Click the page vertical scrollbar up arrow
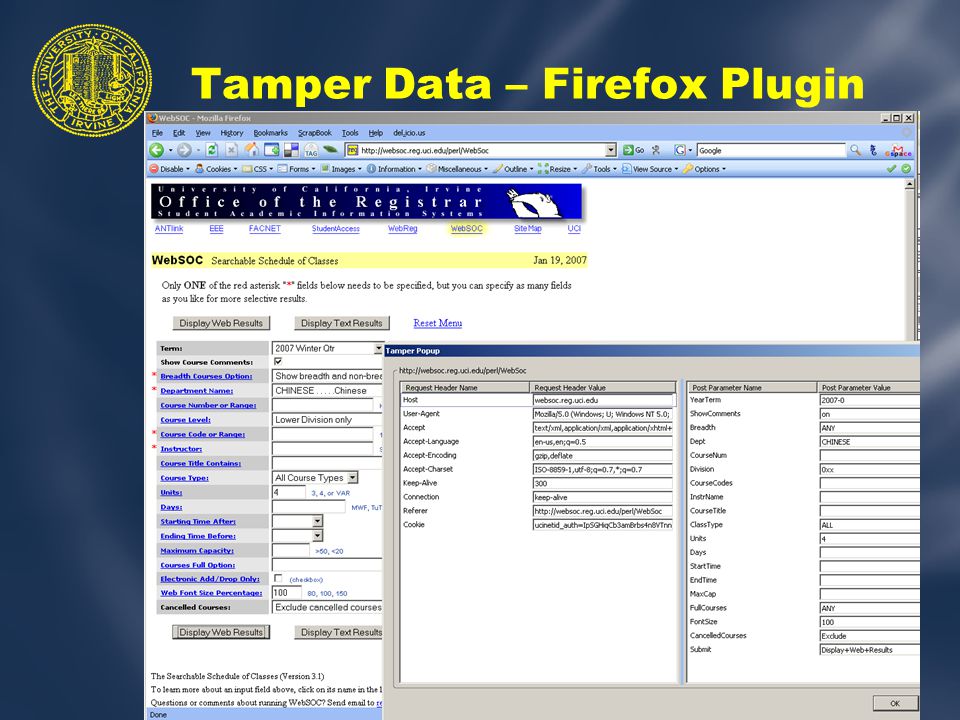This screenshot has height=720, width=960. tap(909, 184)
